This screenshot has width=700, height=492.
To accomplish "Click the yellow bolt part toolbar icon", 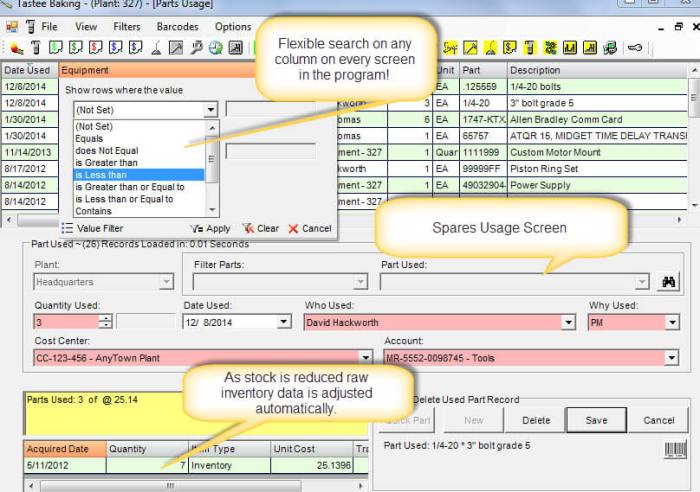I will tap(529, 47).
